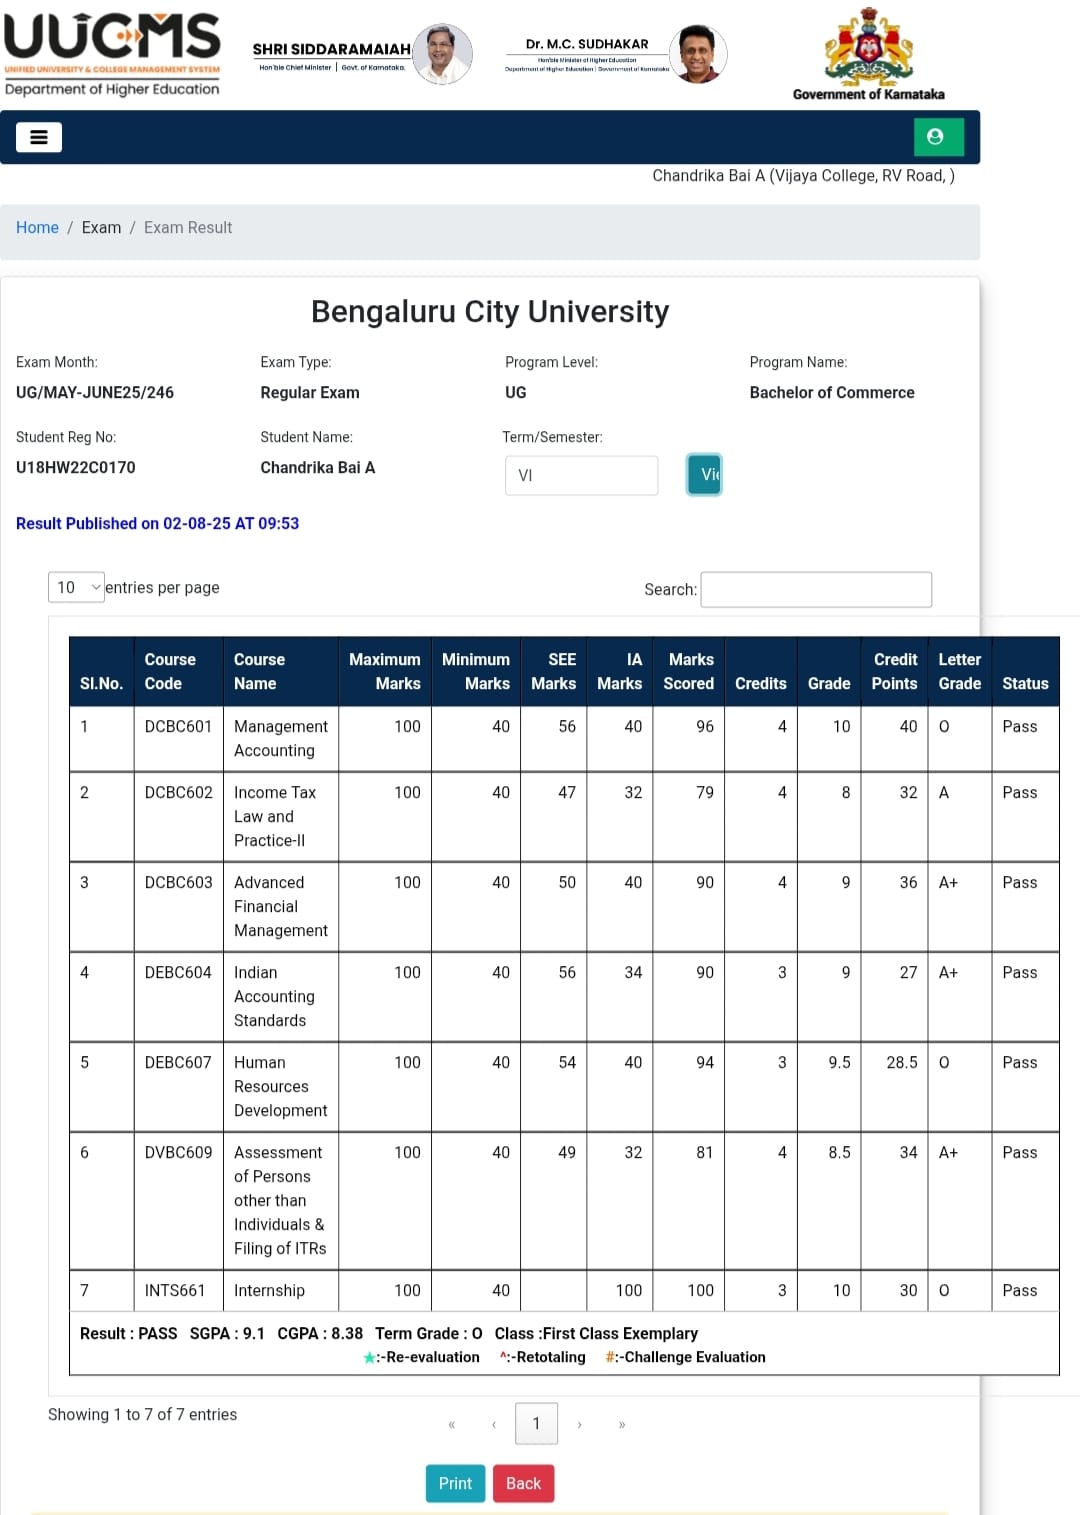This screenshot has width=1080, height=1515.
Task: Click the Home breadcrumb link
Action: point(37,228)
